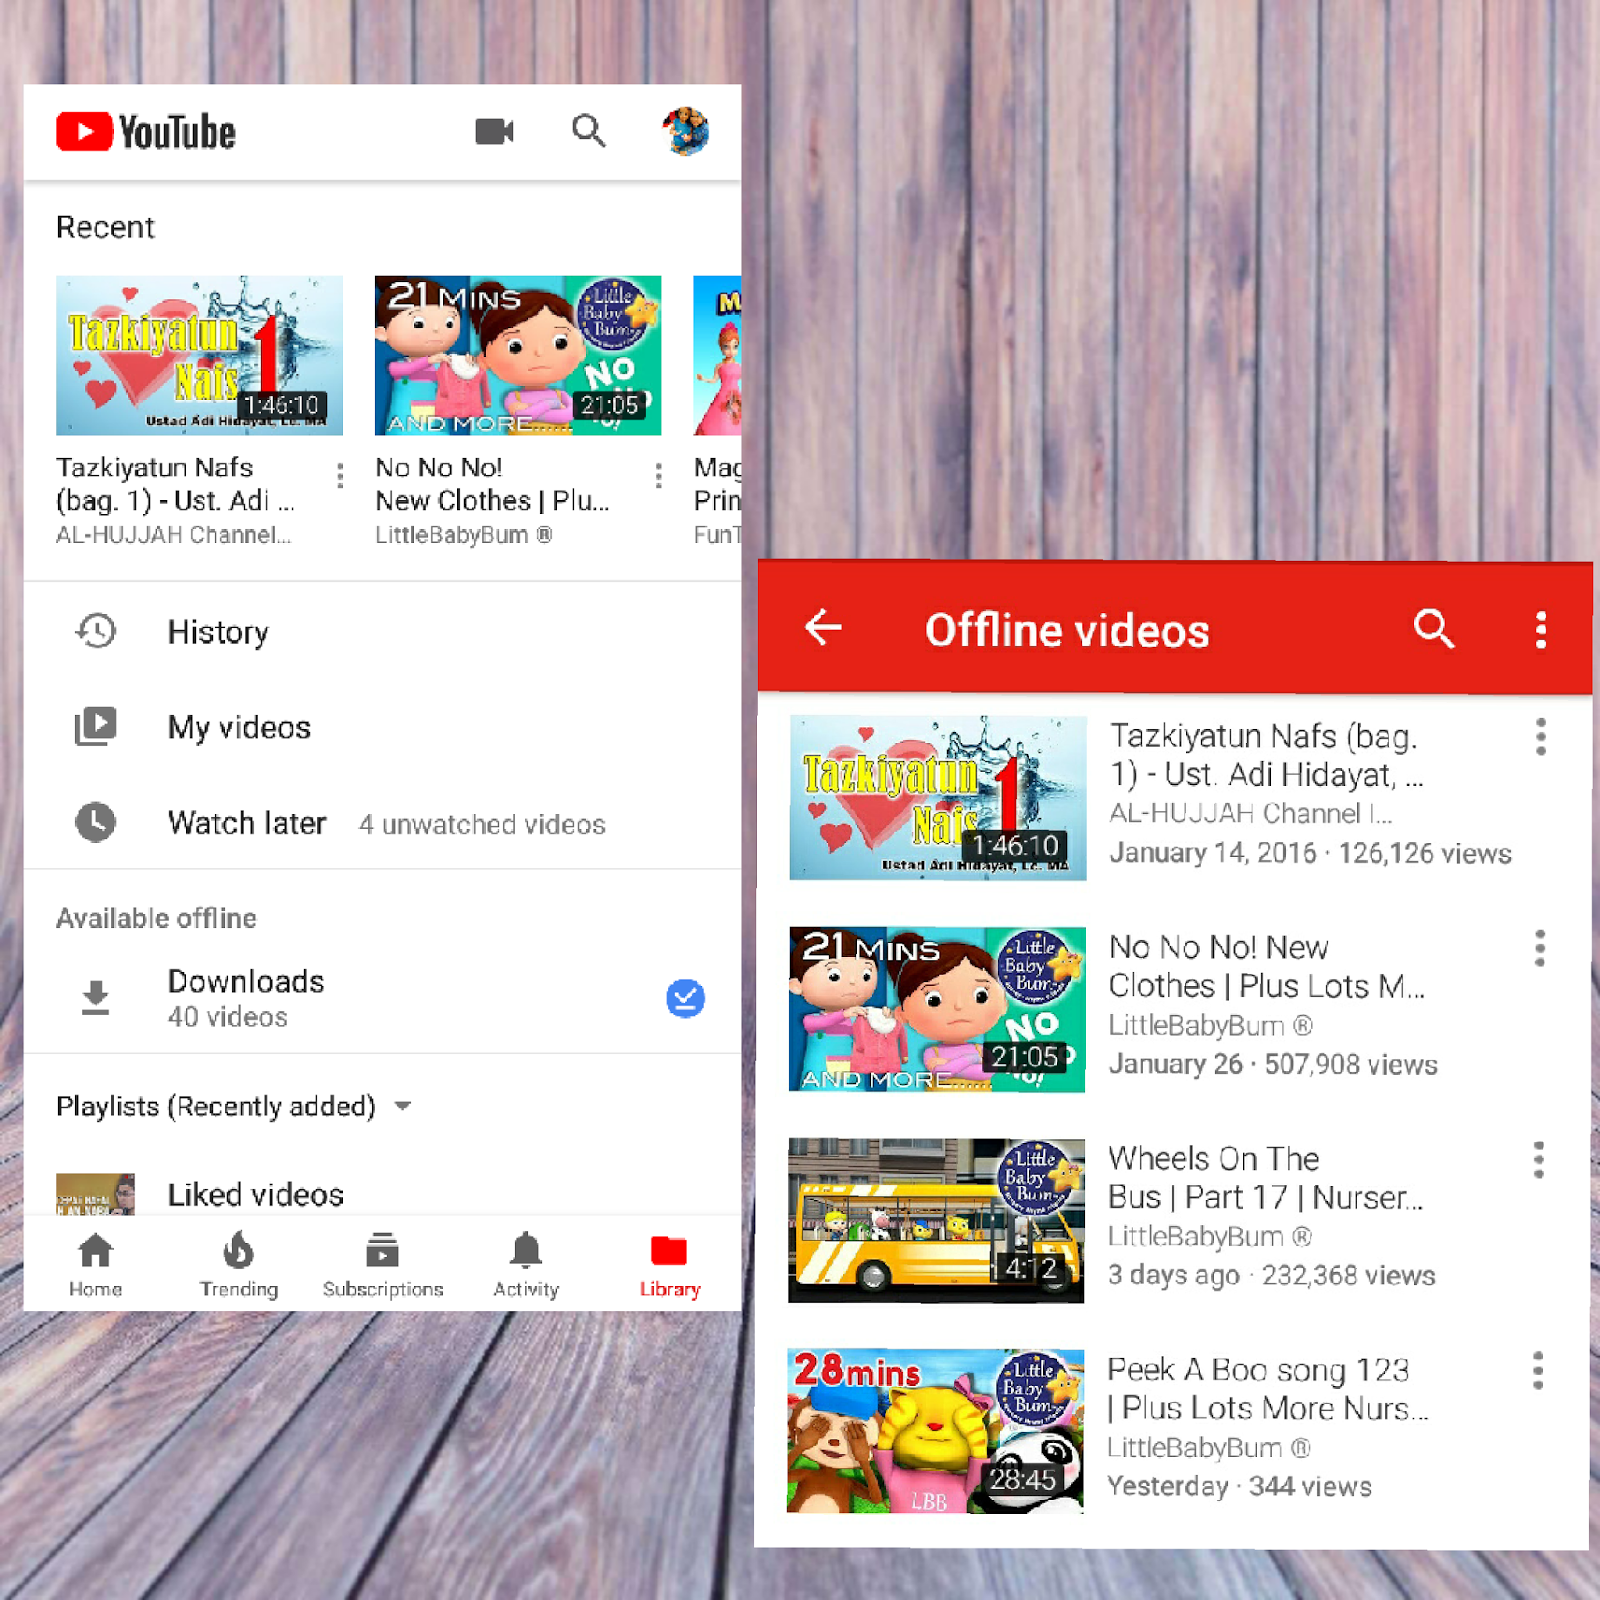Viewport: 1600px width, 1600px height.
Task: Click '4 unwatched videos' text
Action: coord(482,824)
